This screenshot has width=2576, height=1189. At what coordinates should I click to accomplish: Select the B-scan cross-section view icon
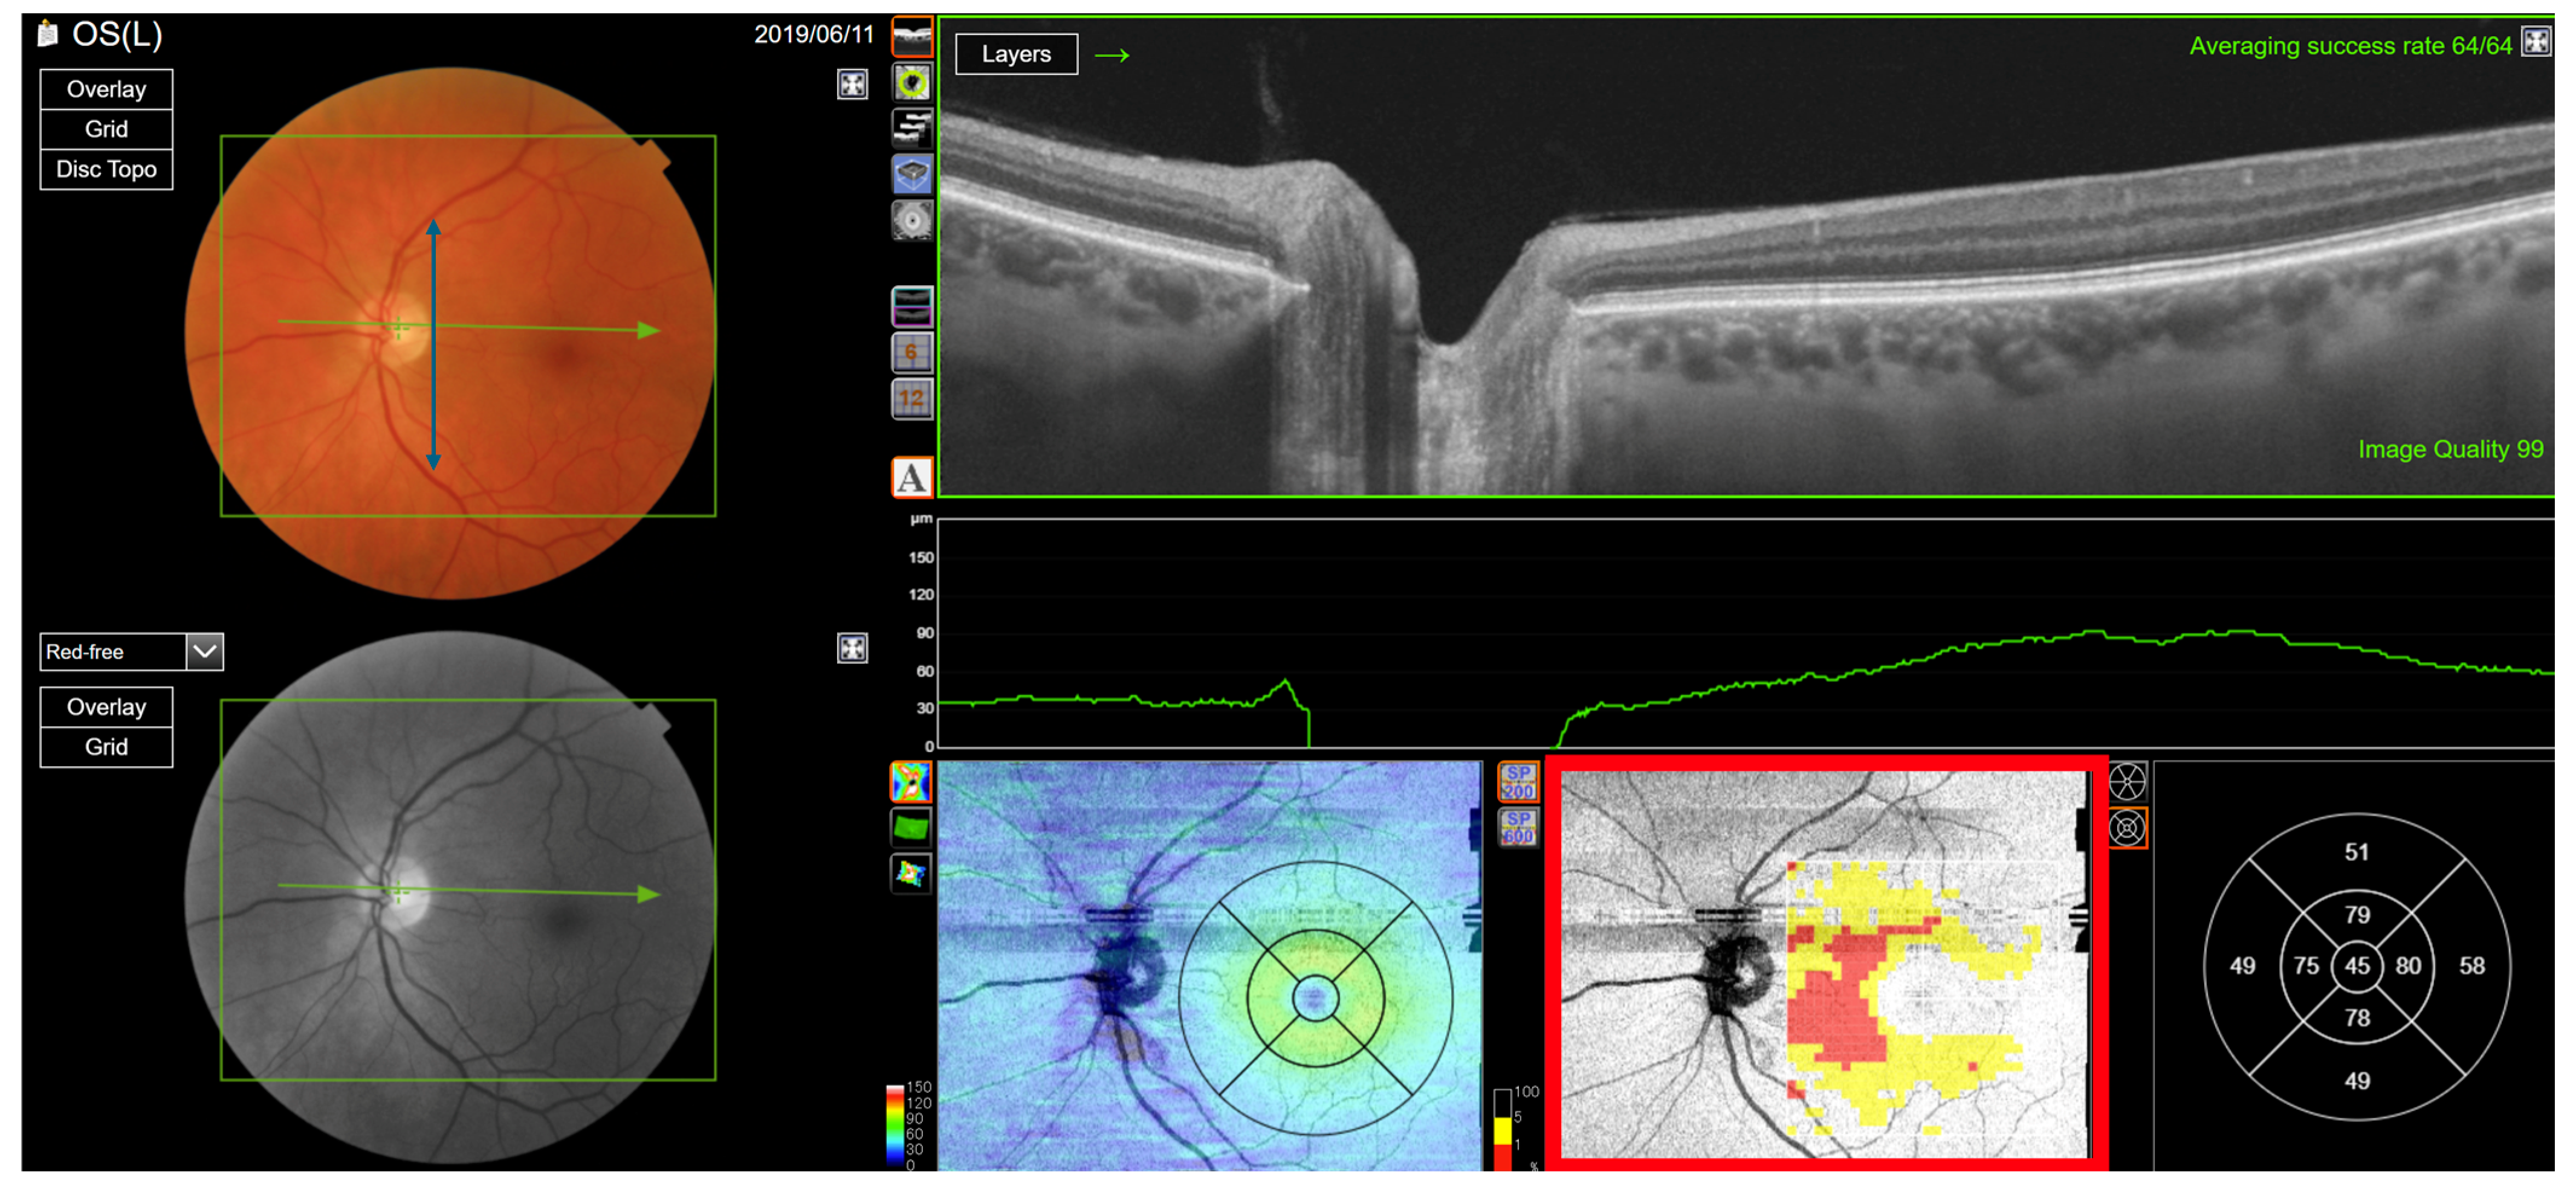pyautogui.click(x=911, y=37)
